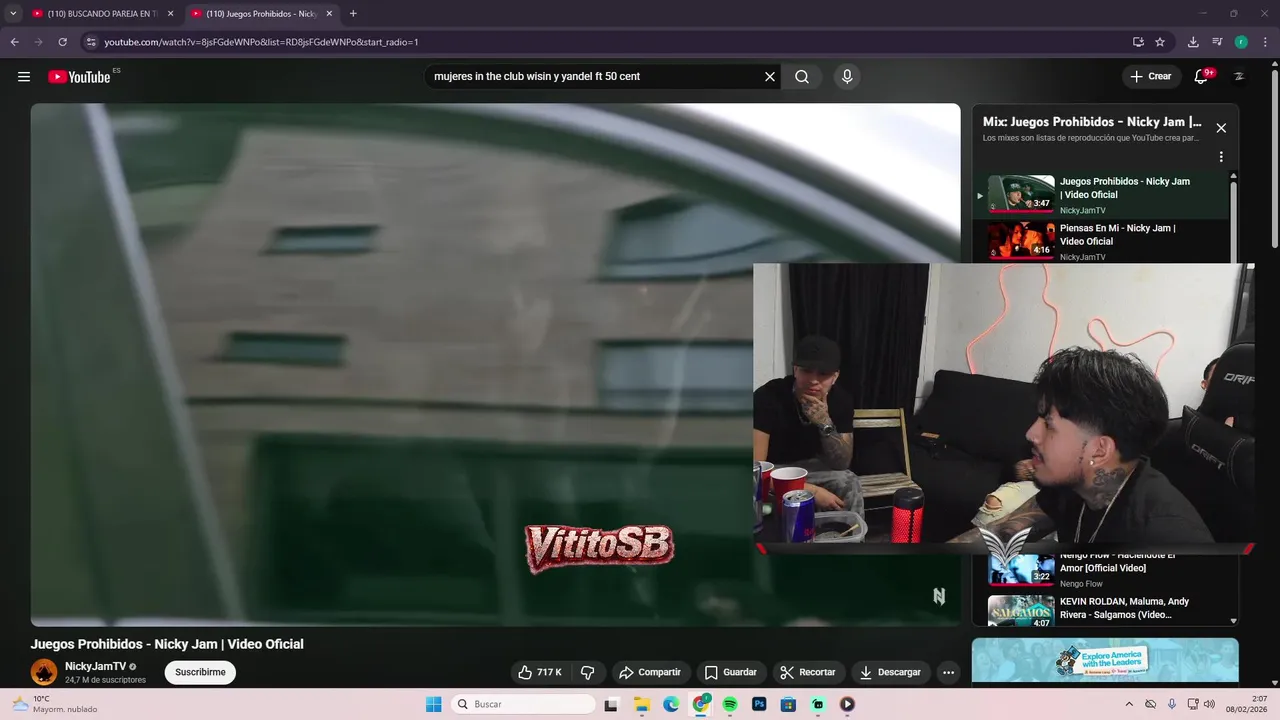This screenshot has height=720, width=1280.
Task: Open the Crear menu
Action: [1150, 76]
